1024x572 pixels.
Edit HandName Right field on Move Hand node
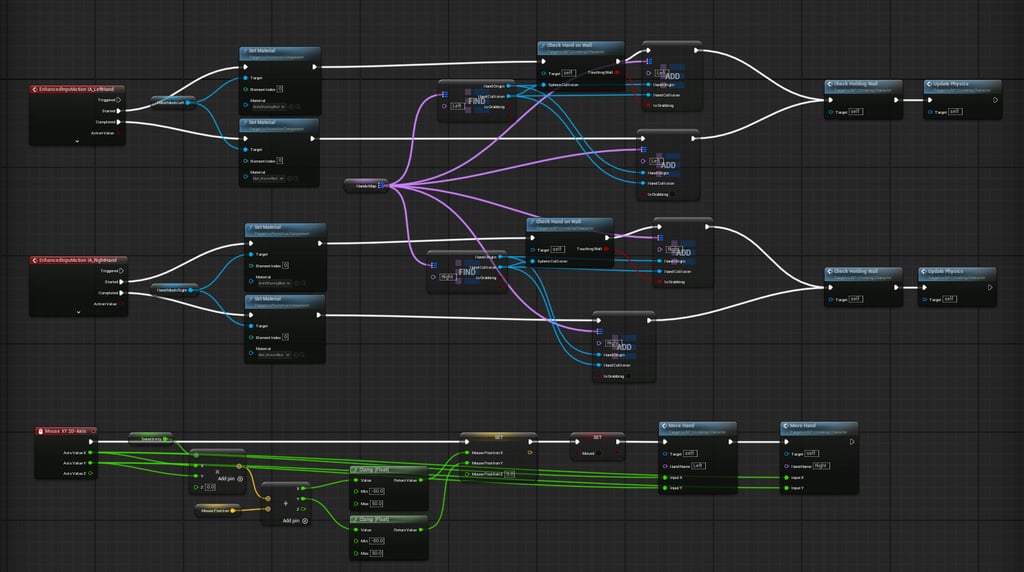click(x=821, y=466)
